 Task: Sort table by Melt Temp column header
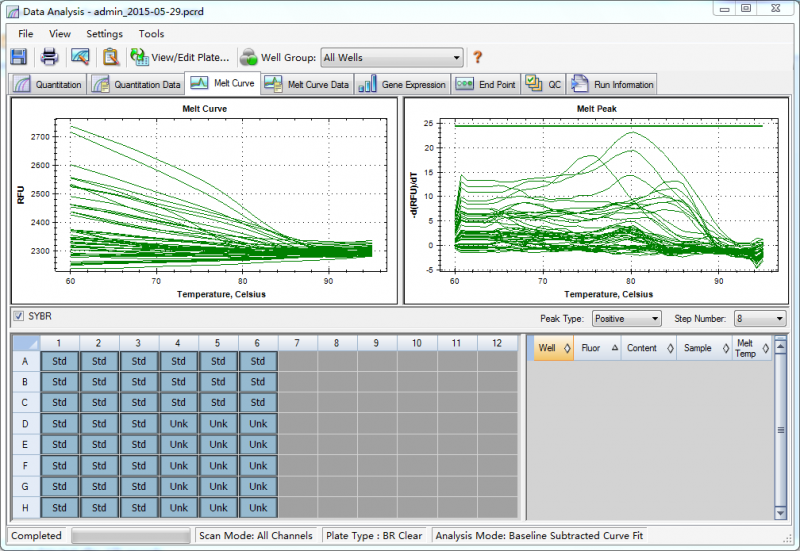[x=748, y=348]
